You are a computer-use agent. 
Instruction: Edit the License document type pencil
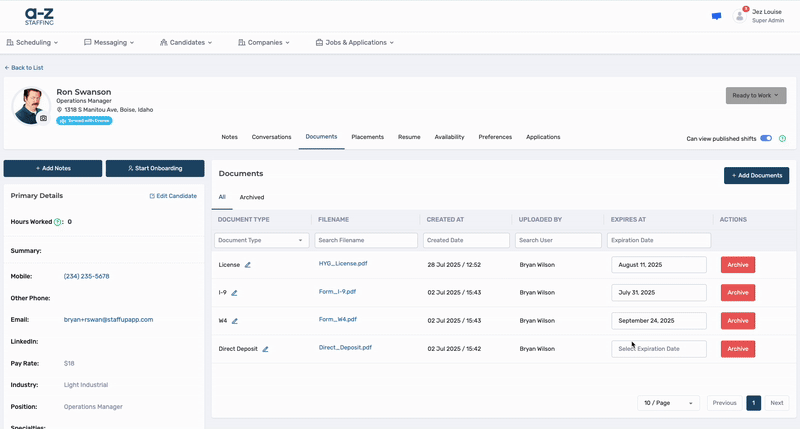point(247,265)
